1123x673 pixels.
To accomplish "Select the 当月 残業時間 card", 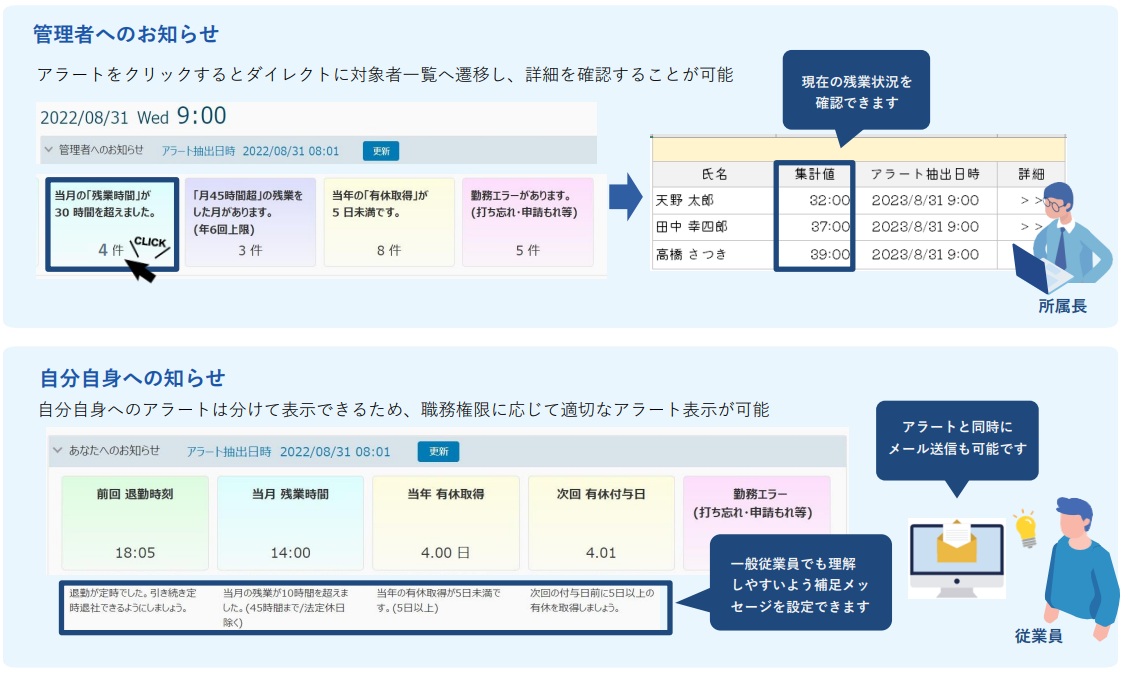I will click(x=290, y=521).
